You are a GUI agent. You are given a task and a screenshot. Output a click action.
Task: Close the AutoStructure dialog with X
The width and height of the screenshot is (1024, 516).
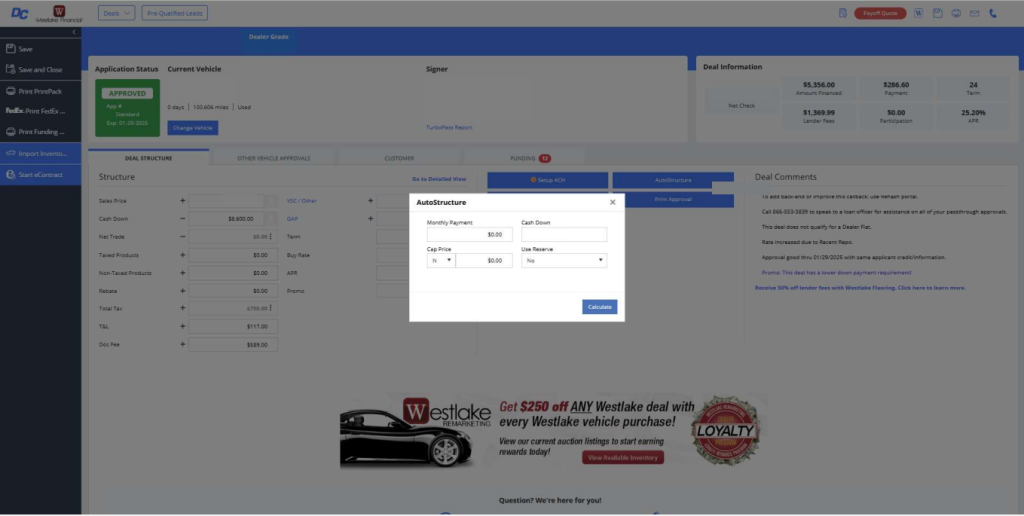(613, 202)
